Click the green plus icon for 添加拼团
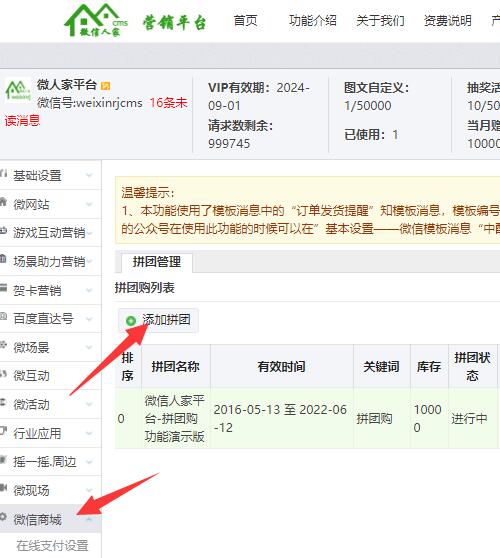 (x=131, y=320)
